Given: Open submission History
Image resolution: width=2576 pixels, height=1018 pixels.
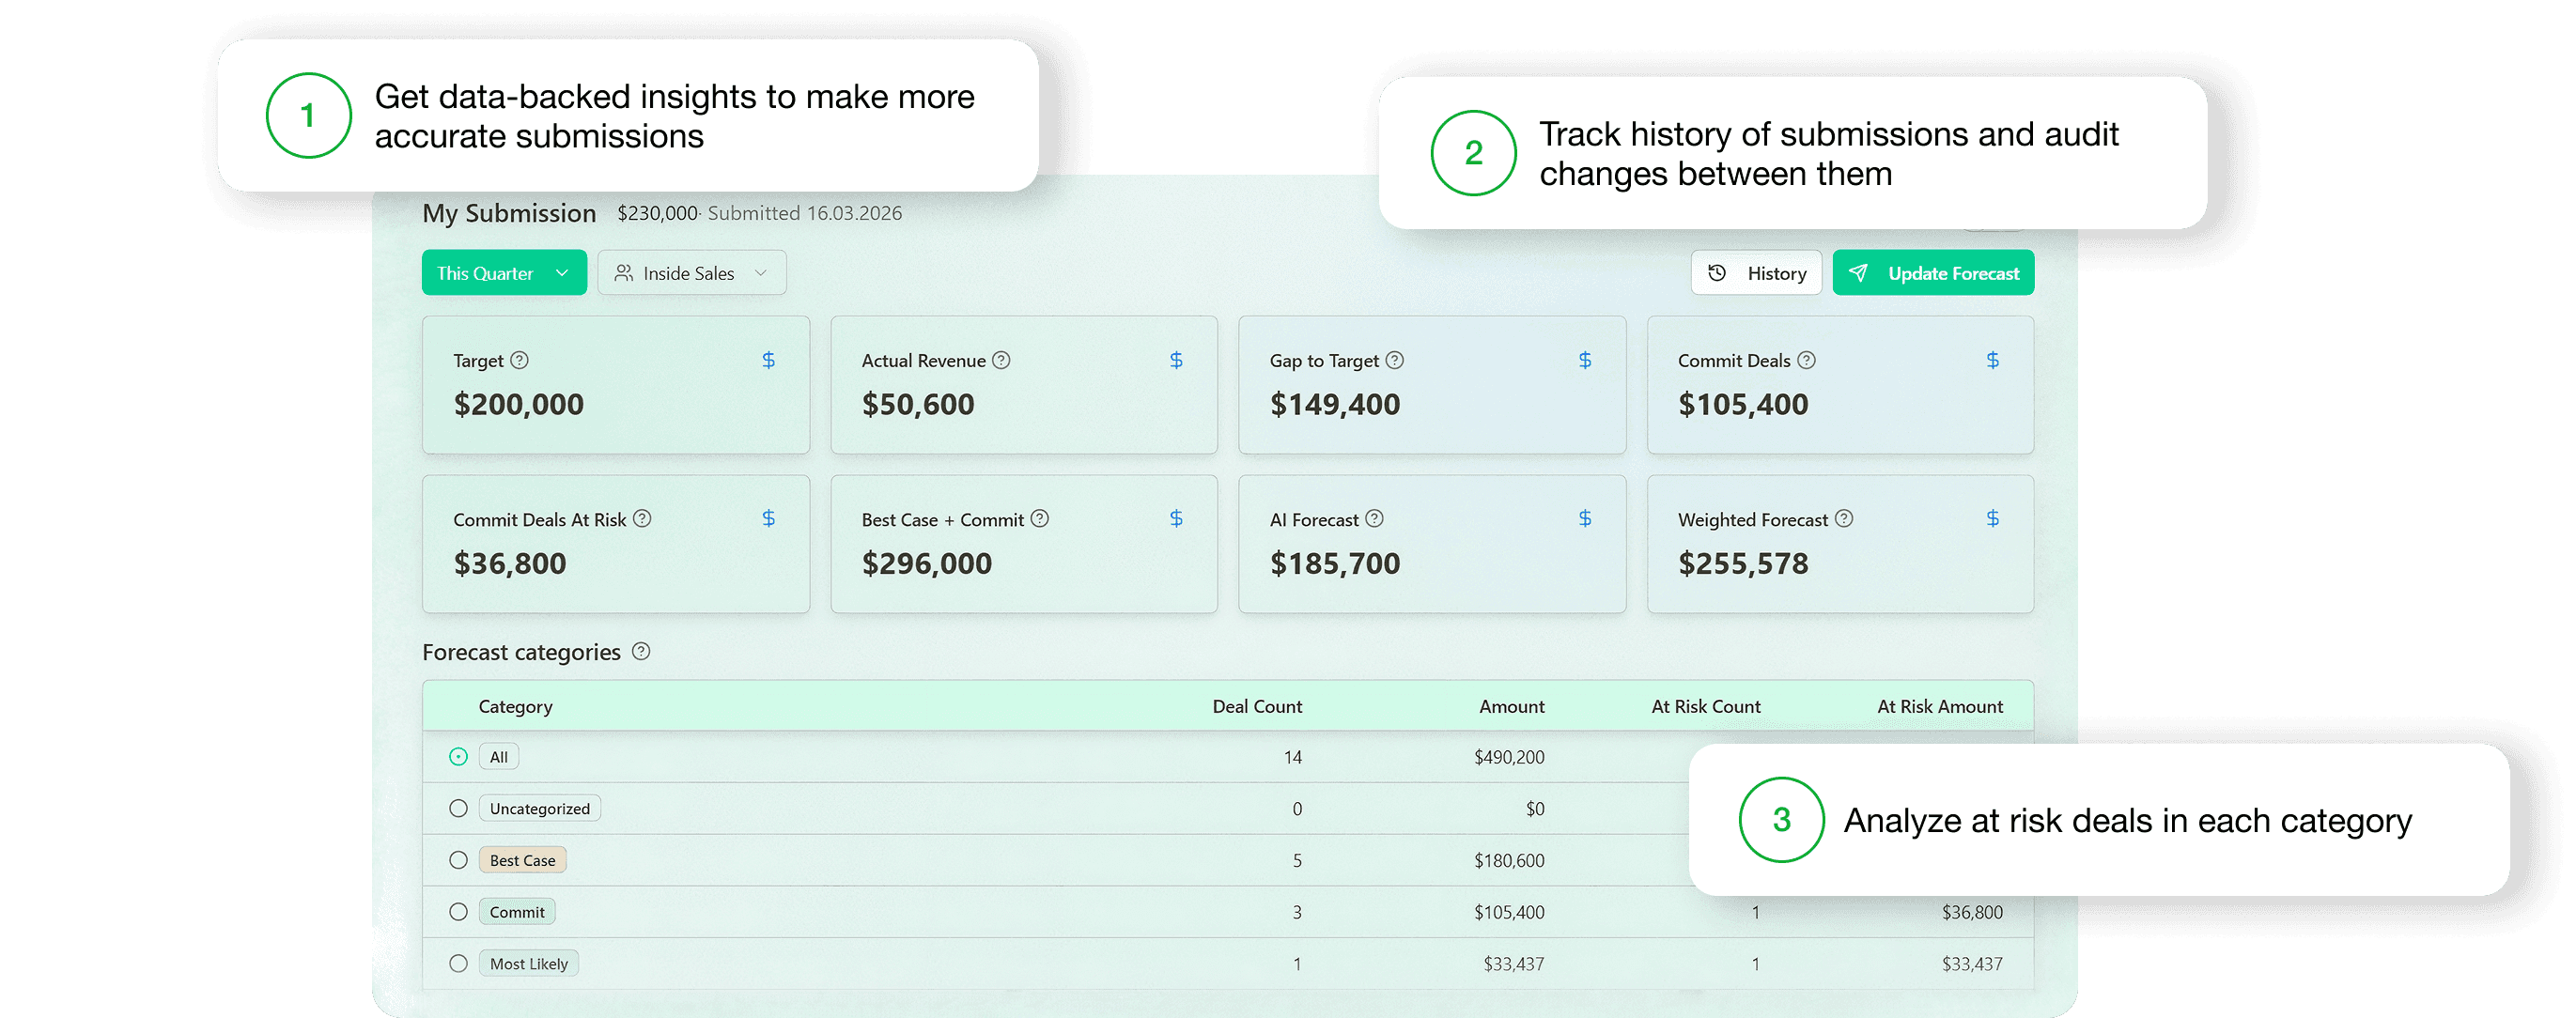Looking at the screenshot, I should (x=1756, y=273).
